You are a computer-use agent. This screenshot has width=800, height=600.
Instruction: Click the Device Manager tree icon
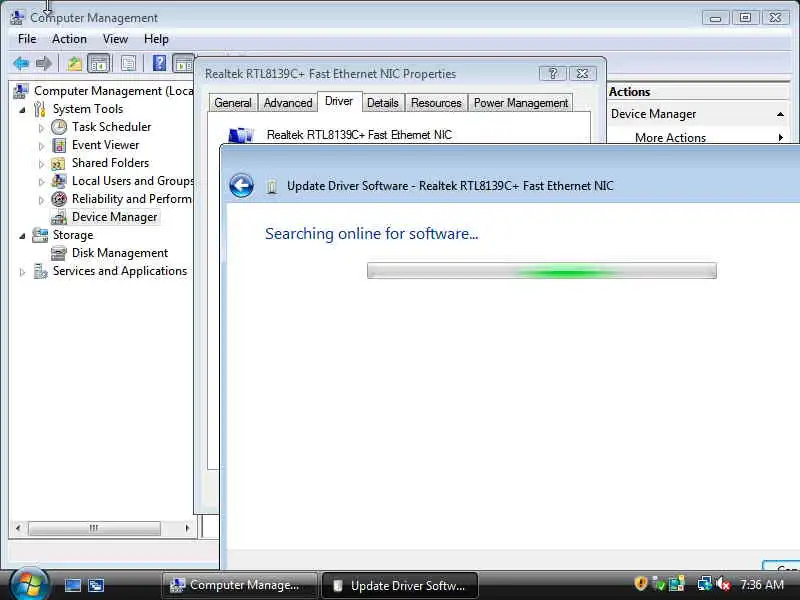(59, 217)
